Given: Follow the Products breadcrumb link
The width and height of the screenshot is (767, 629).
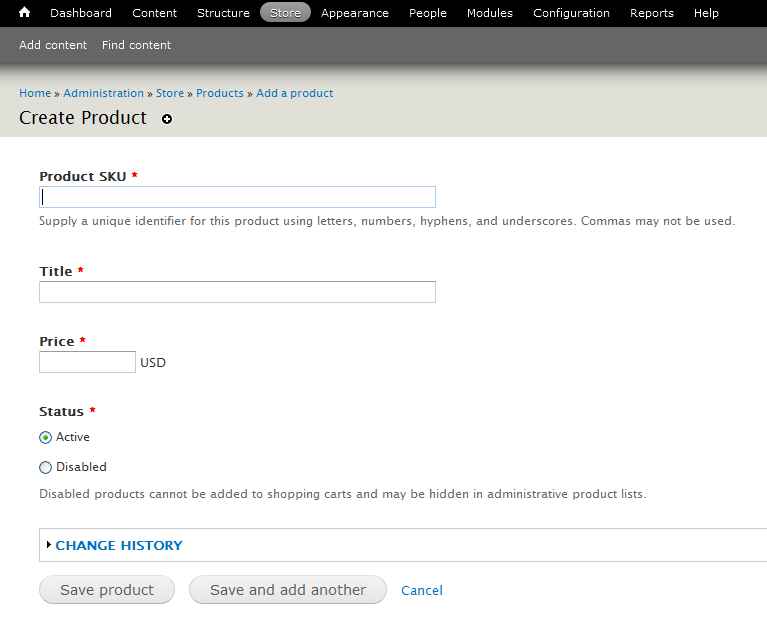Looking at the screenshot, I should click(x=220, y=93).
